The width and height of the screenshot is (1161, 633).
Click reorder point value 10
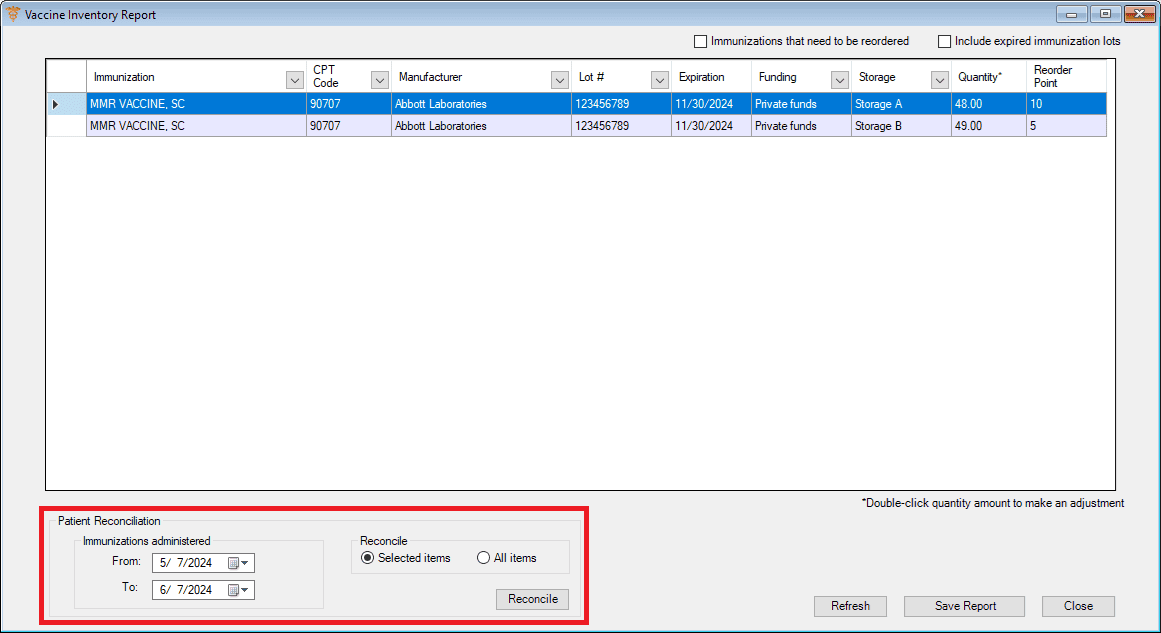[1066, 104]
